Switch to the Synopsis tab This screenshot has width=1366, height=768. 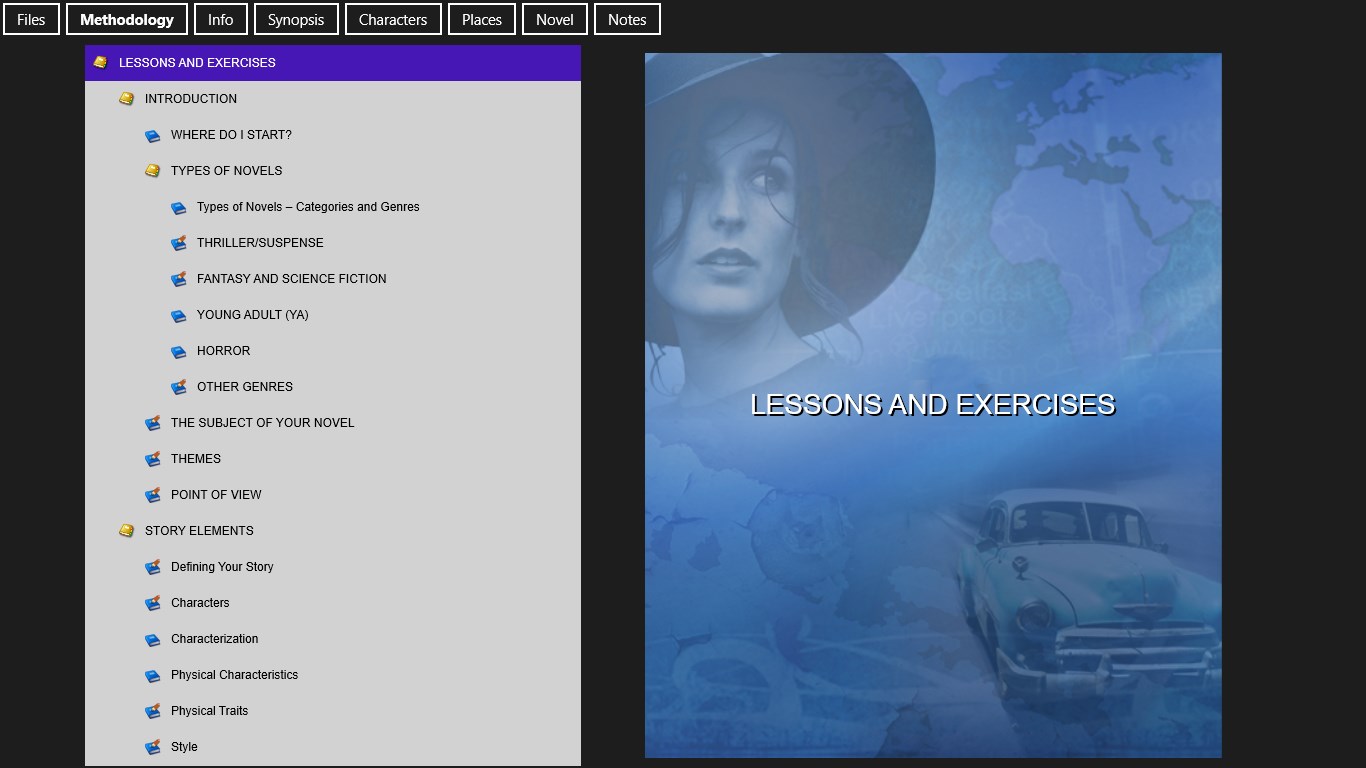click(x=296, y=19)
